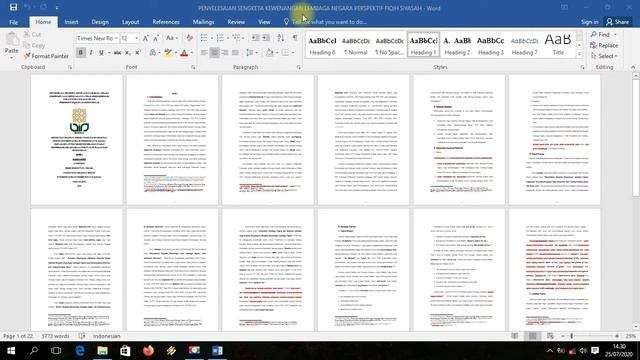Toggle Print Layout view in status bar
The image size is (640, 360).
(x=533, y=336)
